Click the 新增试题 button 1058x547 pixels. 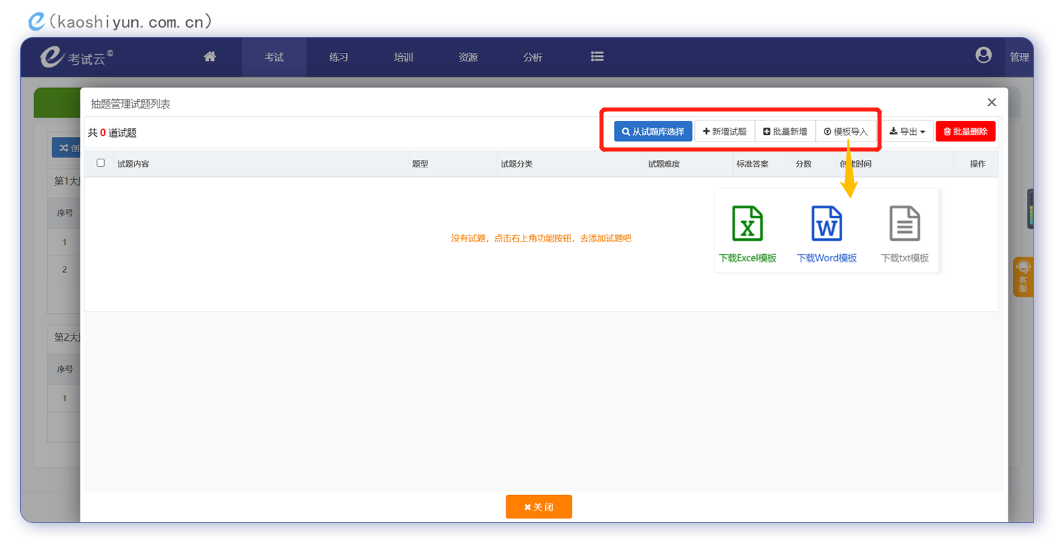point(724,131)
